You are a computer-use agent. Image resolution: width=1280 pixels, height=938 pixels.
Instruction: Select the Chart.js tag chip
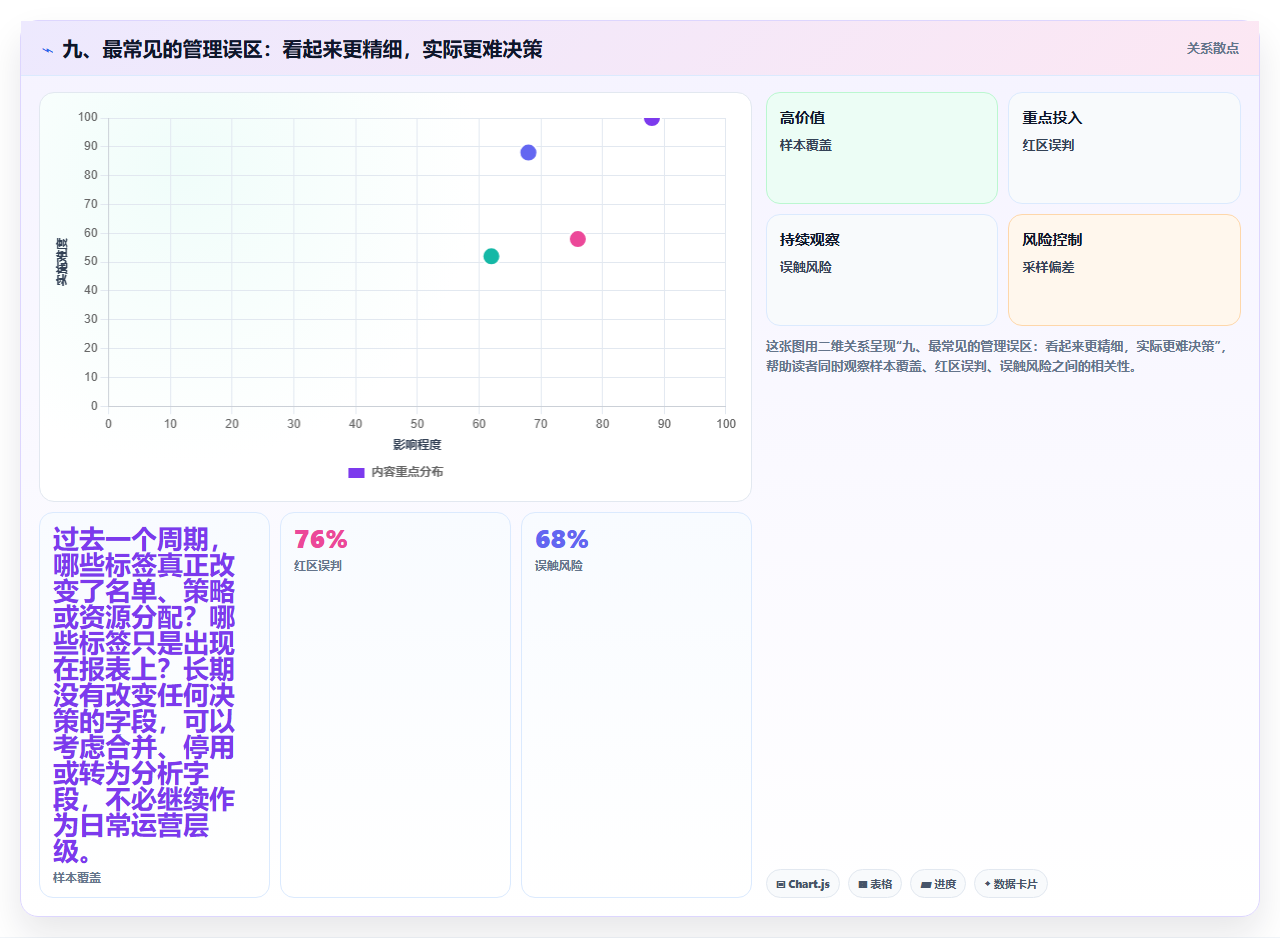[803, 884]
